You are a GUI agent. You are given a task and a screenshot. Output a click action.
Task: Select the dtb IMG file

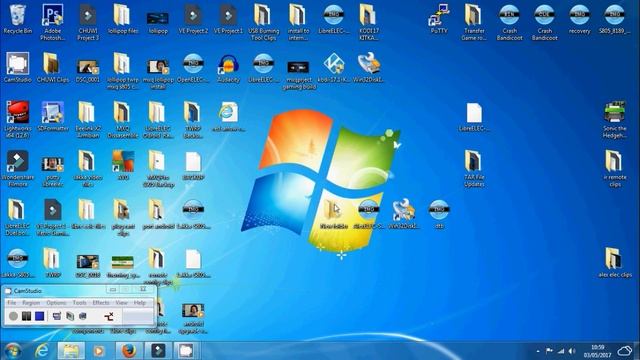439,214
